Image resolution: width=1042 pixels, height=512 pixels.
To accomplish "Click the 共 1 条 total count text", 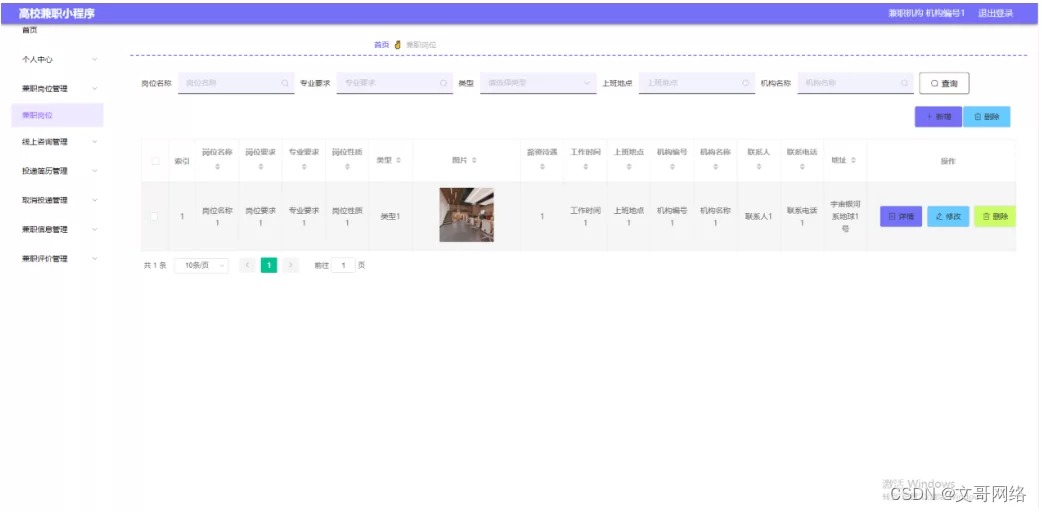I will 155,265.
